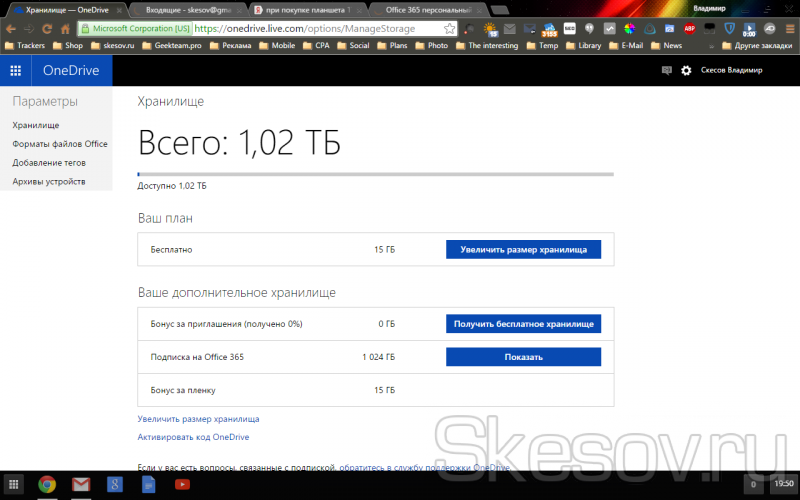800x500 pixels.
Task: Open Chrome from the taskbar shelf
Action: coord(47,485)
